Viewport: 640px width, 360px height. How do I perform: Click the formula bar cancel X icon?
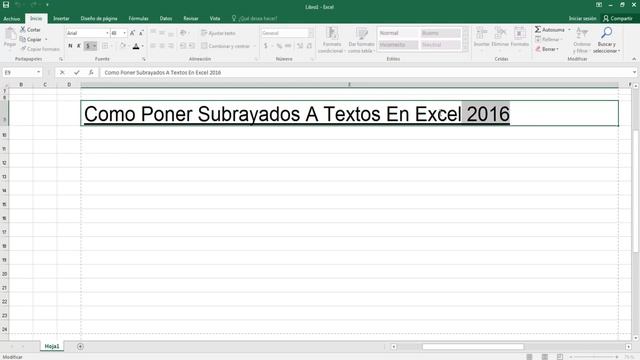pyautogui.click(x=62, y=72)
